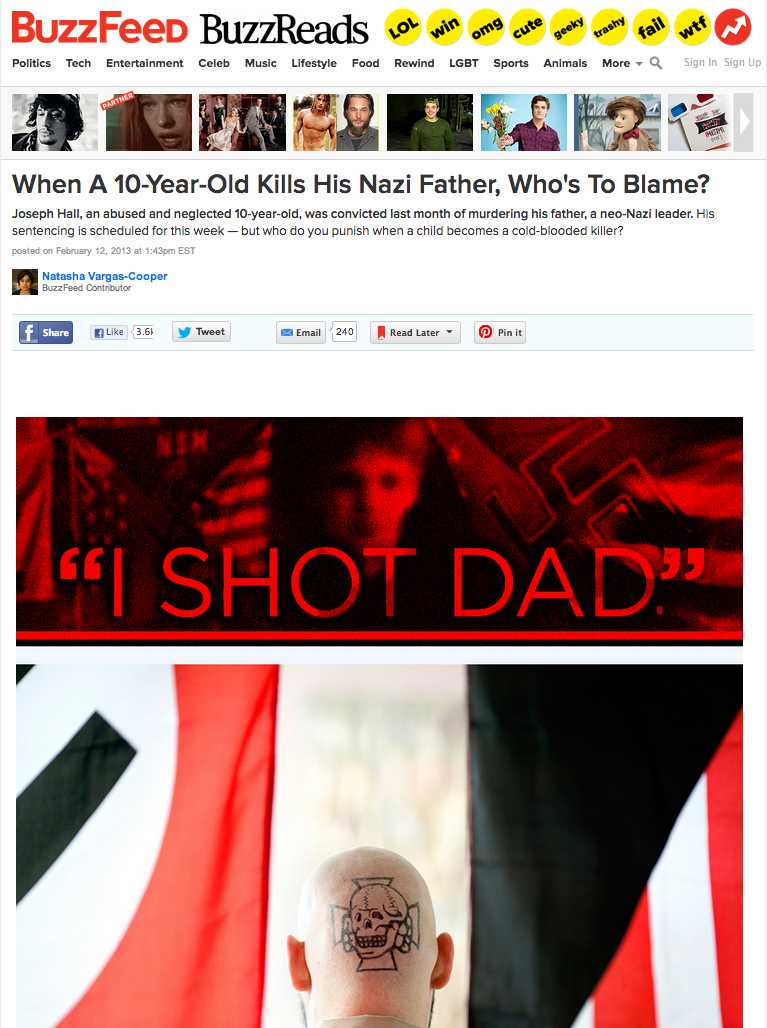Open the search magnifier icon
767x1028 pixels.
click(656, 63)
